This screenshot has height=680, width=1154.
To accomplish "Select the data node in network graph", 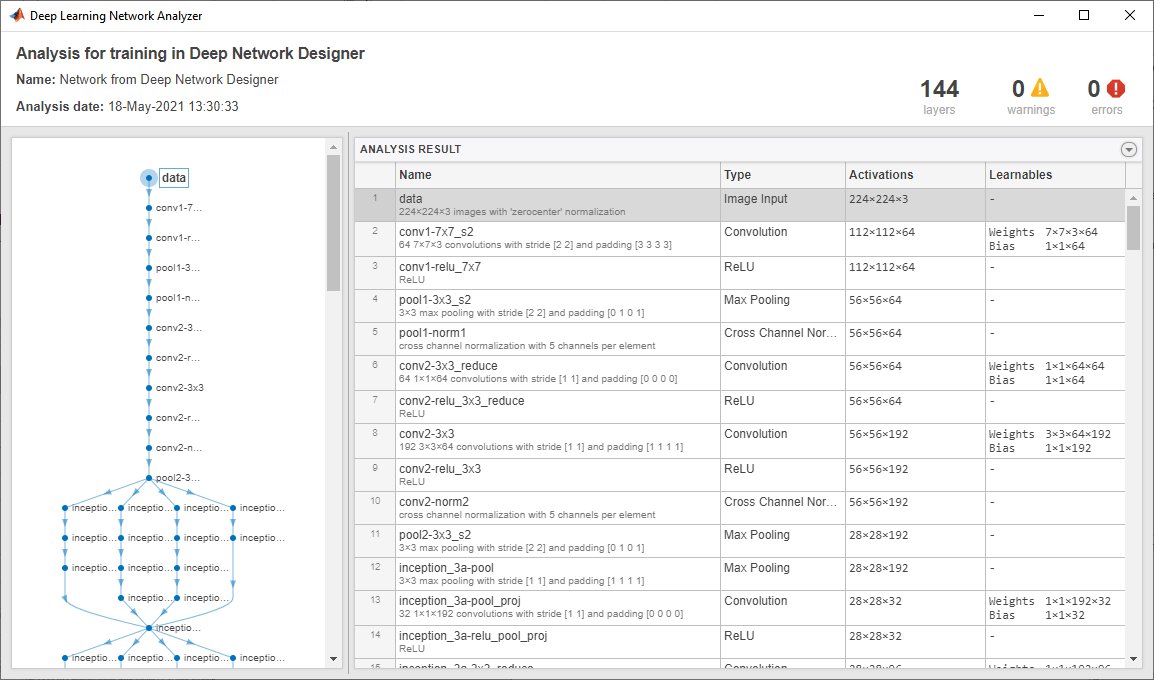I will coord(173,178).
